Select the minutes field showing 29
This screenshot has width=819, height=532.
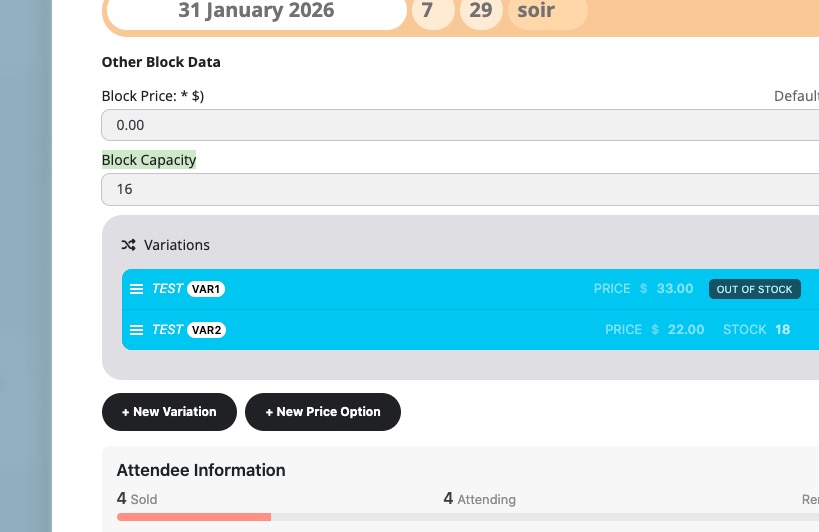click(x=481, y=12)
